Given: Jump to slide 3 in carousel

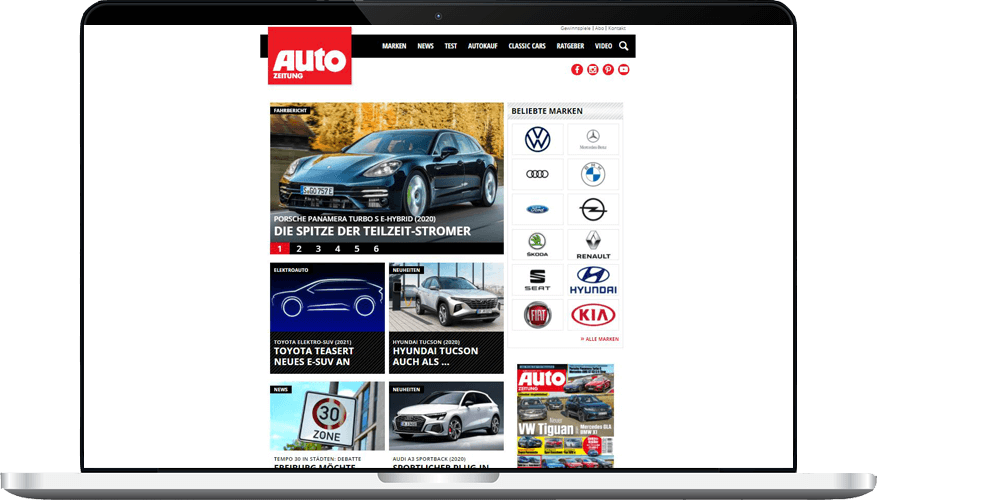Looking at the screenshot, I should point(318,249).
